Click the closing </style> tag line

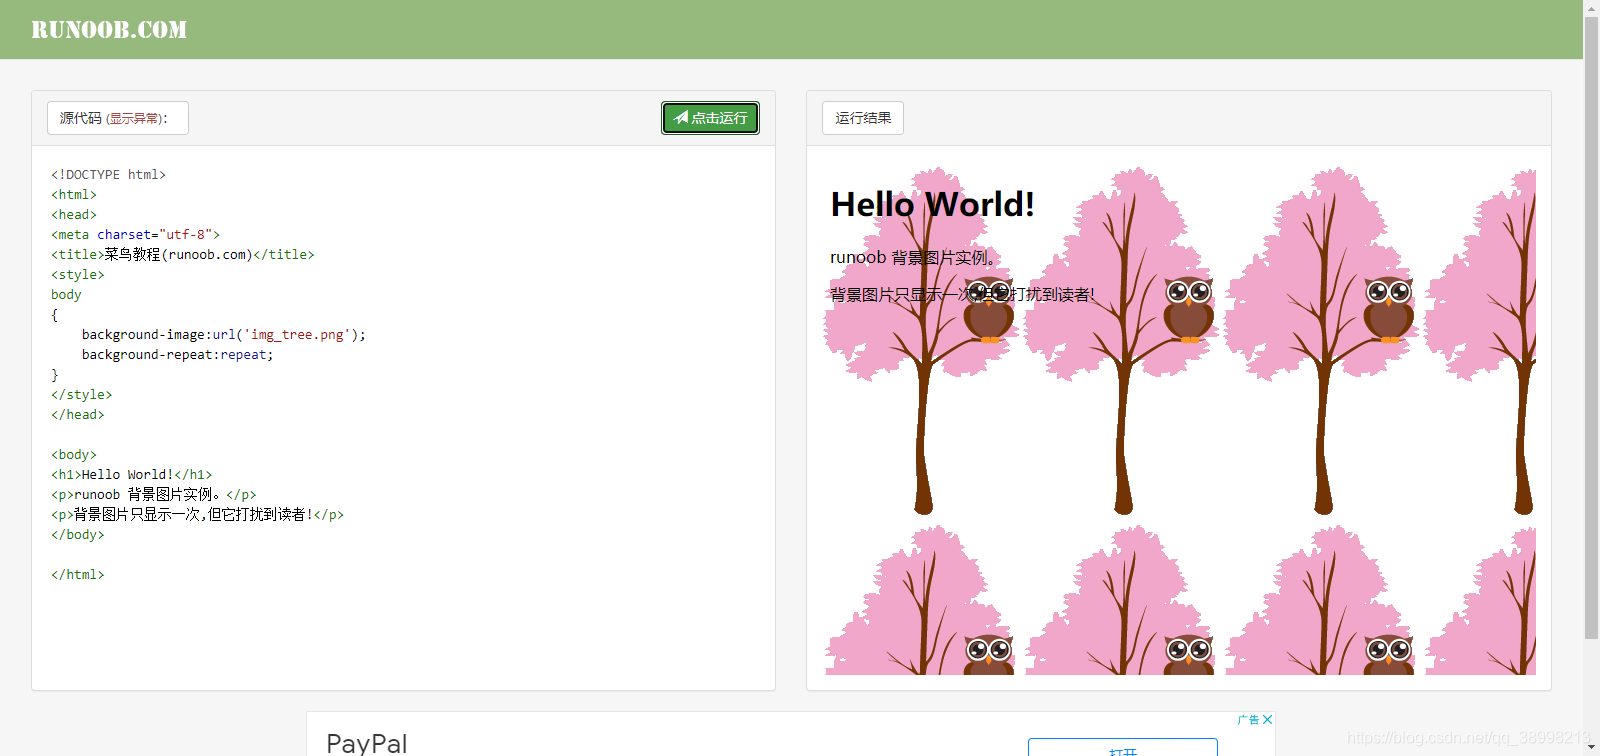pos(82,395)
